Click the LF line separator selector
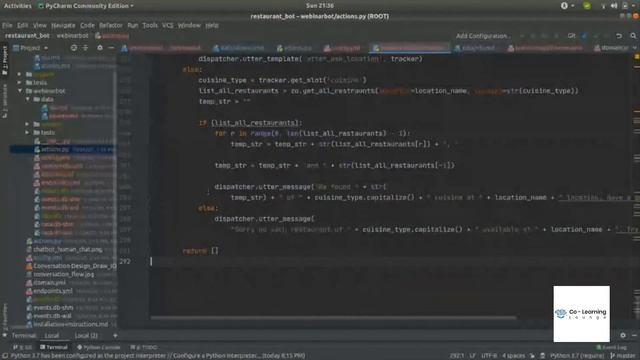Screen dimensions: 640x360 pos(472,356)
